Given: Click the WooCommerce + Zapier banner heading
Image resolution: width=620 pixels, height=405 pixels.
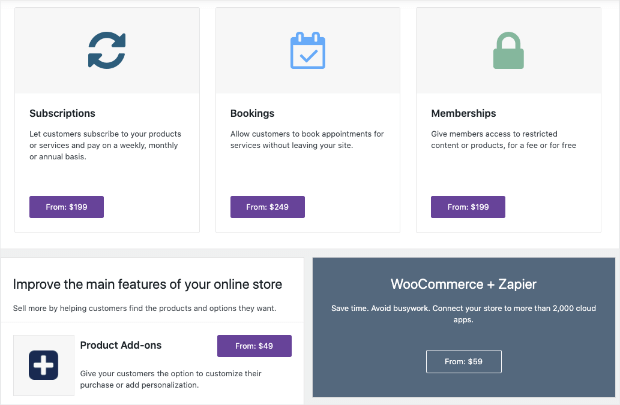Looking at the screenshot, I should (x=463, y=284).
